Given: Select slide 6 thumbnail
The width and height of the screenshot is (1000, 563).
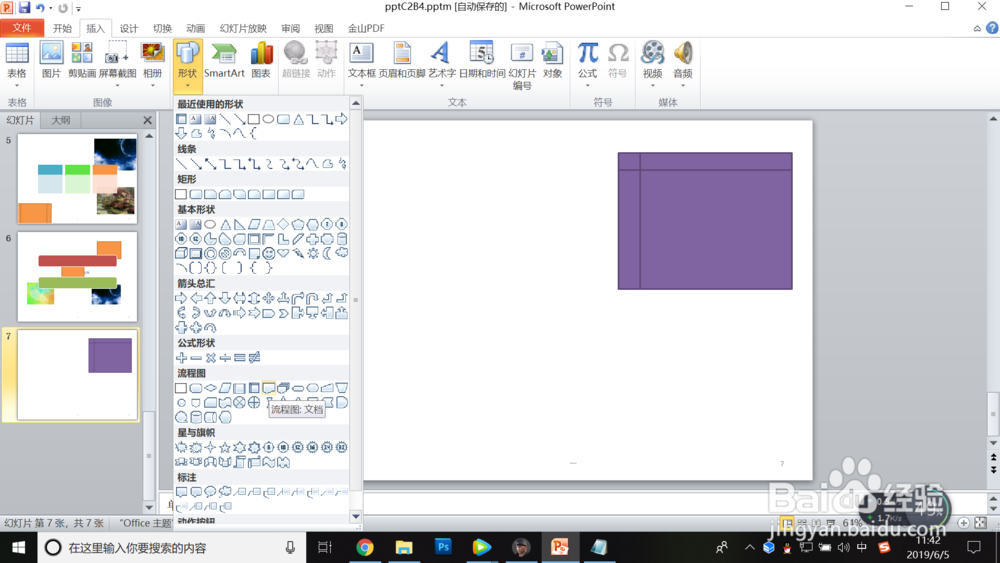Looking at the screenshot, I should 77,277.
